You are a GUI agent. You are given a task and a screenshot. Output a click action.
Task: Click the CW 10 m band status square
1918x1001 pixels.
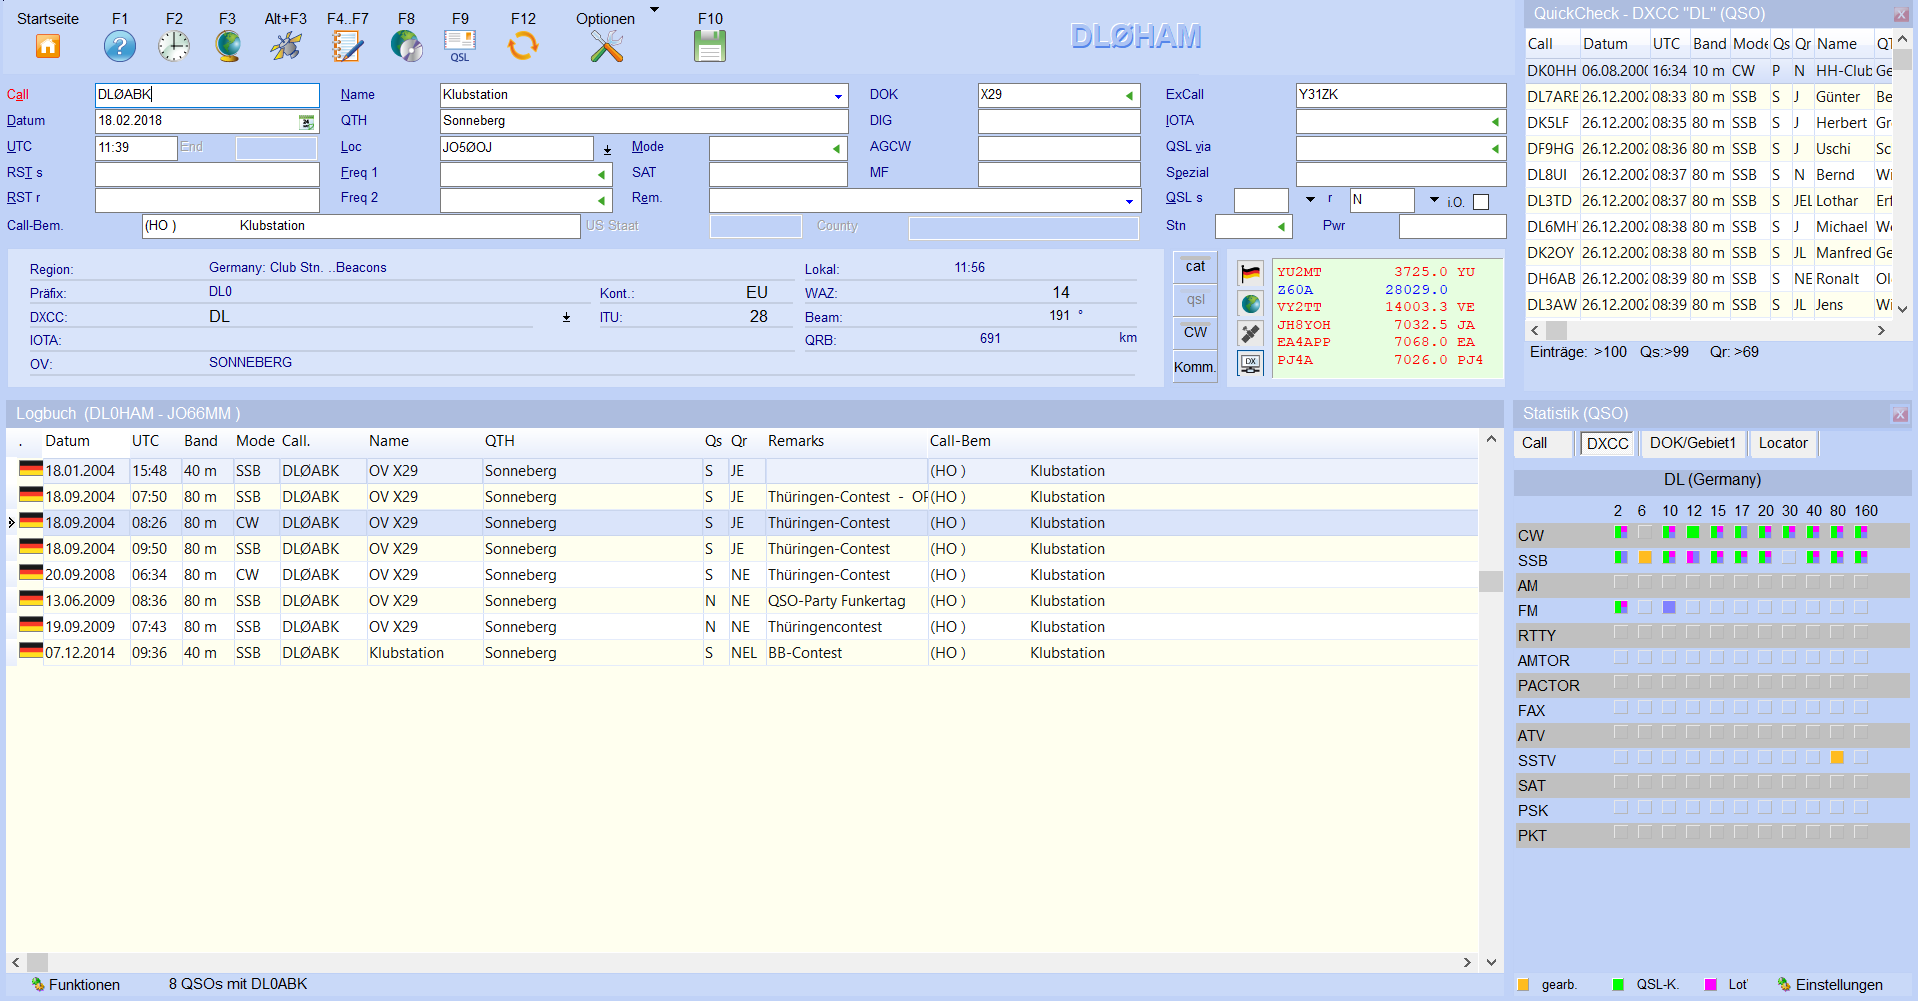coord(1669,532)
